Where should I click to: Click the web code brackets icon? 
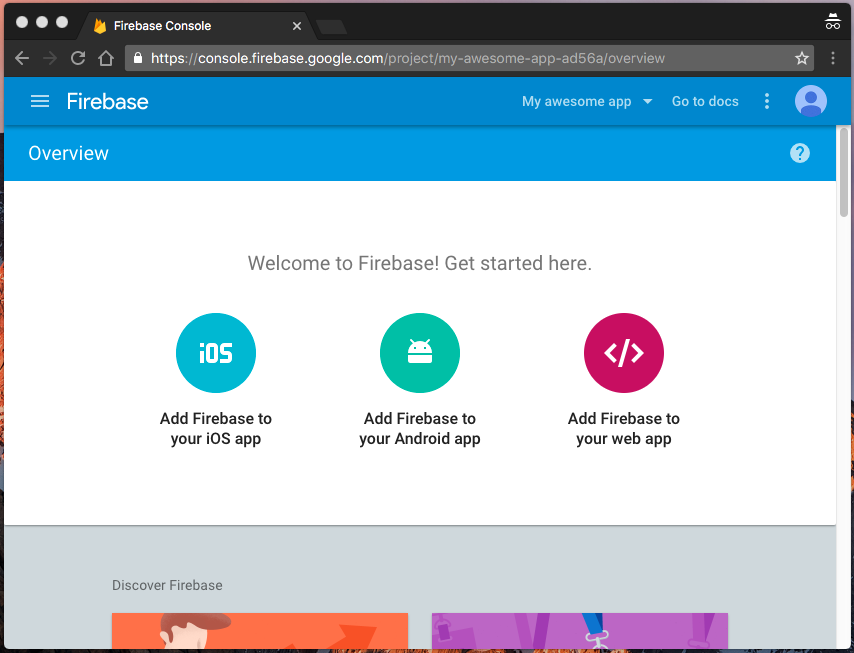(624, 353)
